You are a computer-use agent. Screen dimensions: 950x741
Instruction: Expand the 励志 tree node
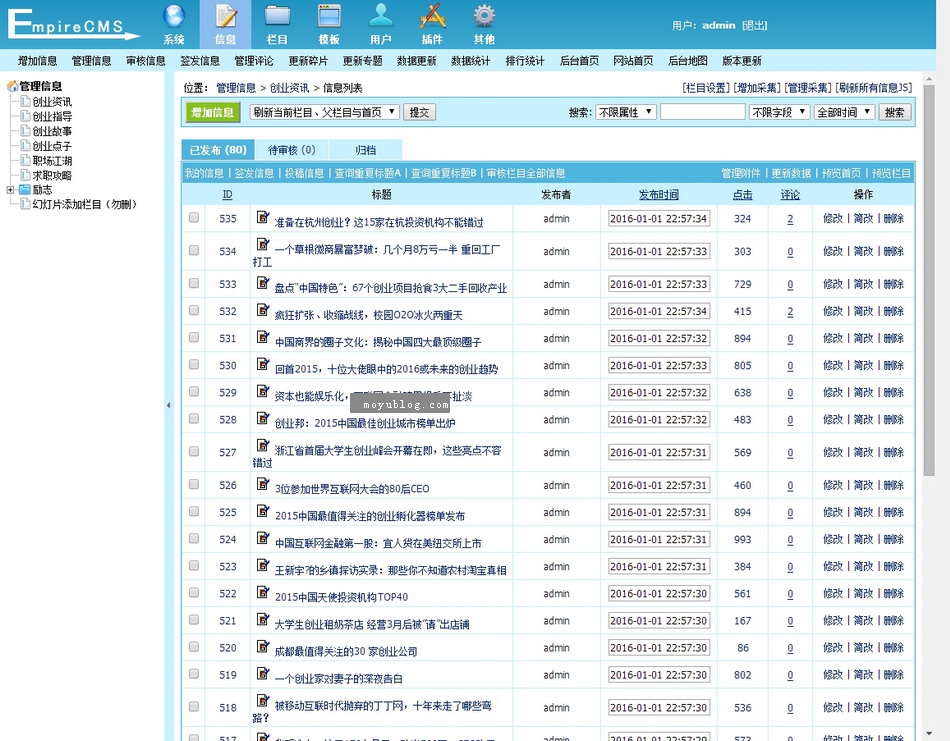tap(10, 190)
